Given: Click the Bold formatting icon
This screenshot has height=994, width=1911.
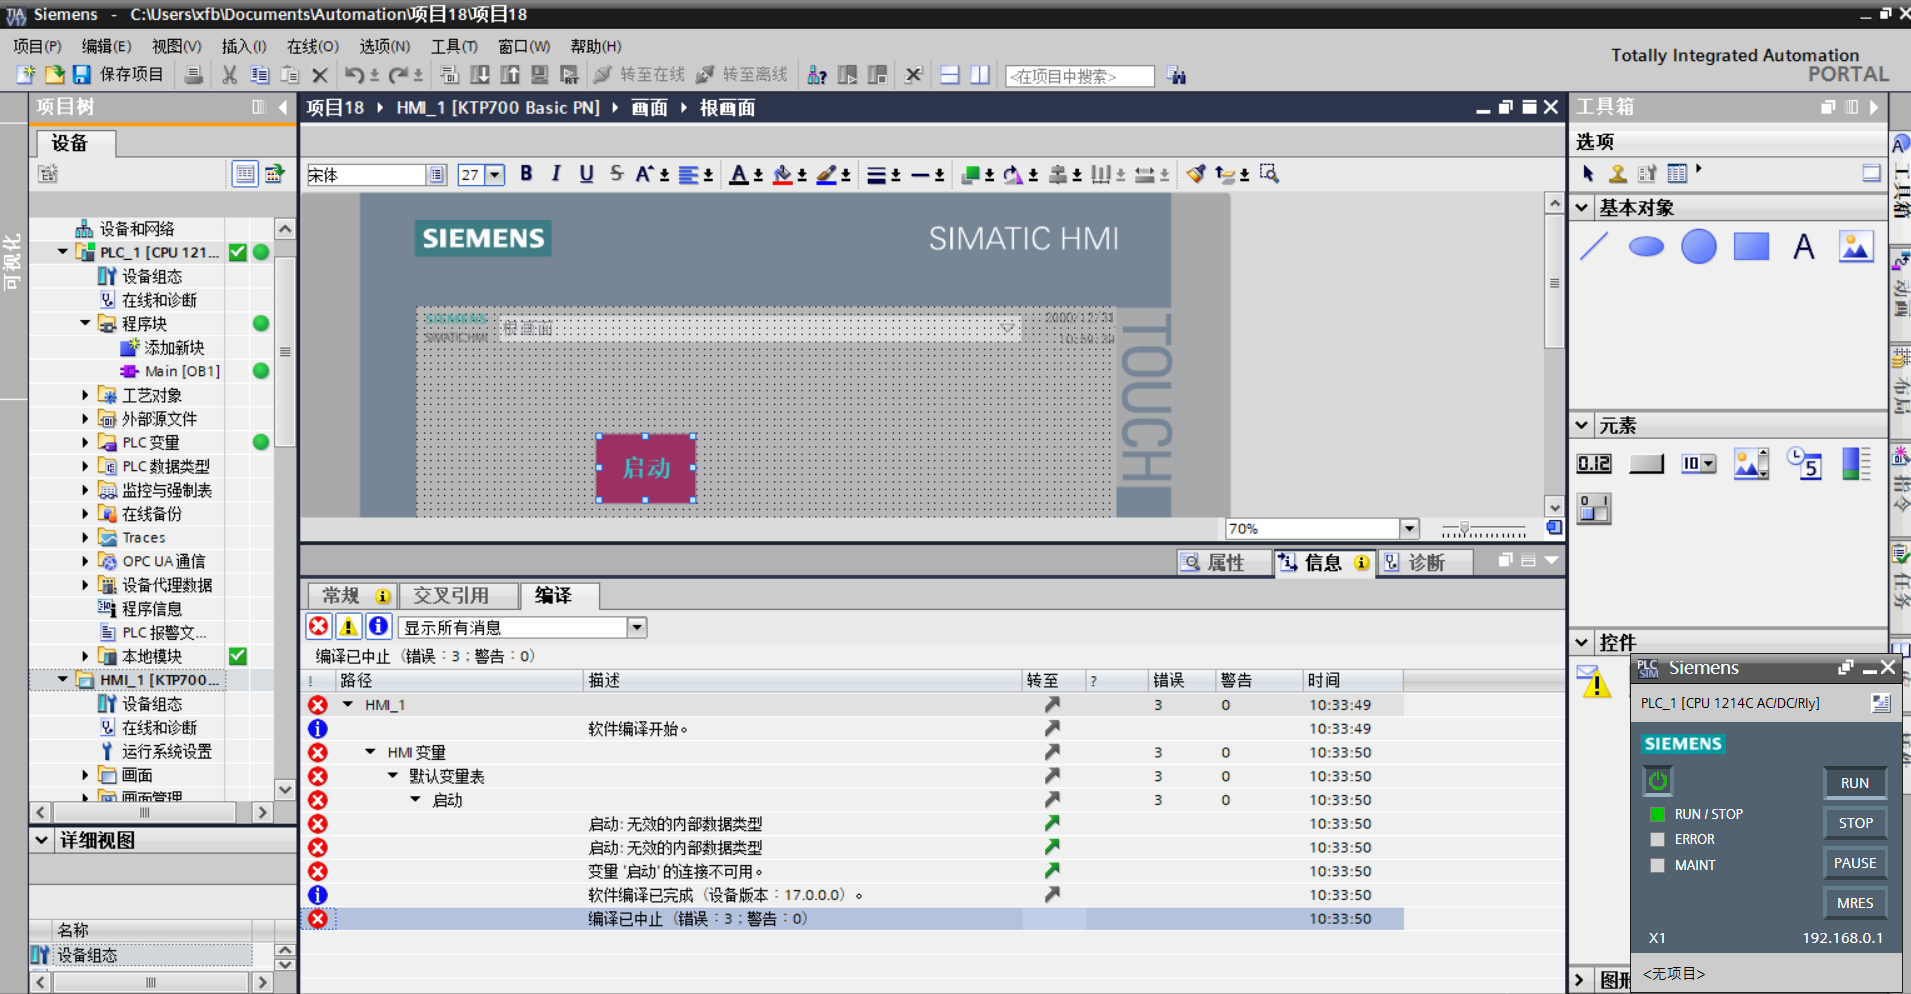Looking at the screenshot, I should pyautogui.click(x=526, y=174).
